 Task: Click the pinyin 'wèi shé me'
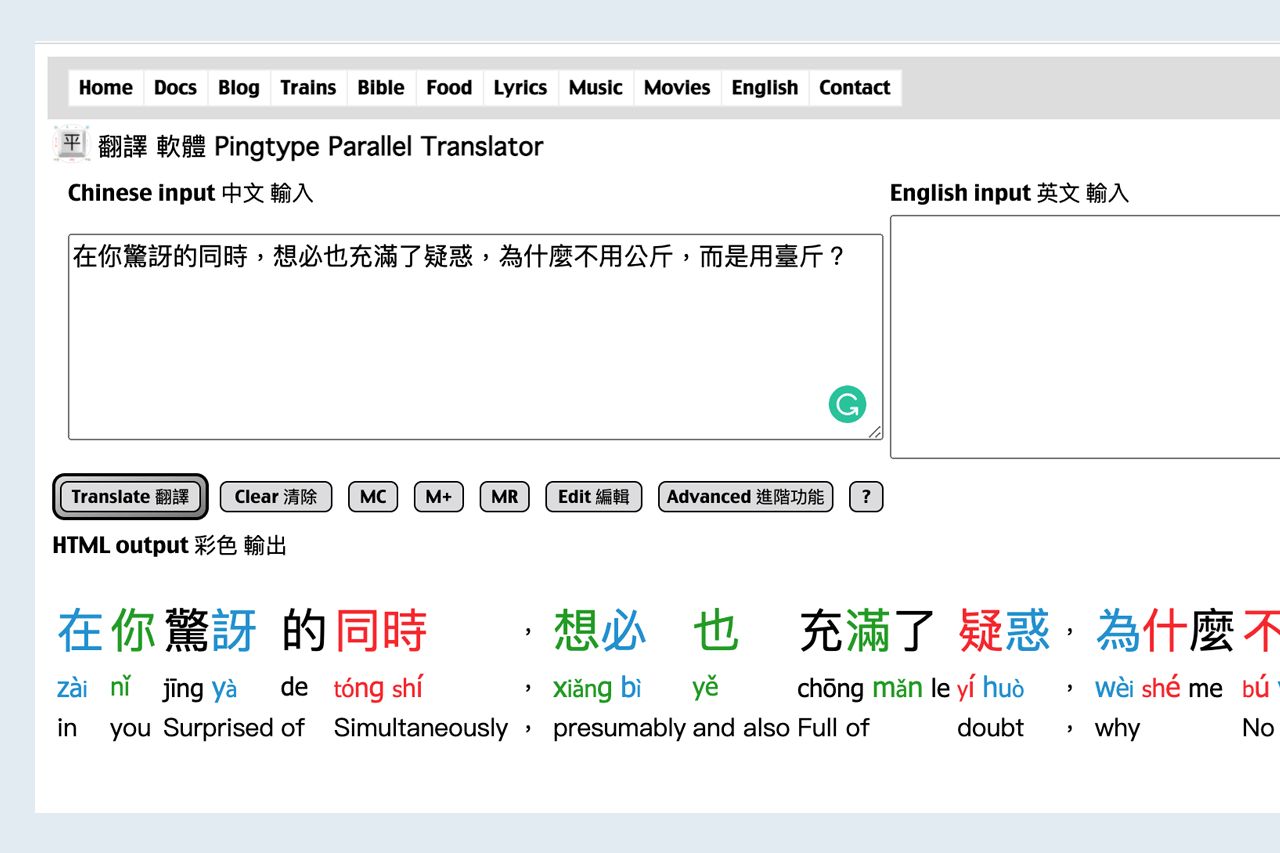1159,688
